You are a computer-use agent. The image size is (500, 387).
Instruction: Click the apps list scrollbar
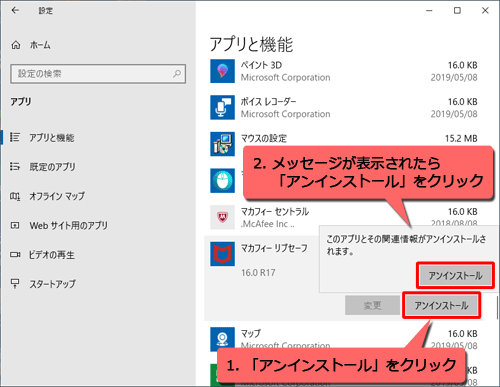(x=497, y=307)
